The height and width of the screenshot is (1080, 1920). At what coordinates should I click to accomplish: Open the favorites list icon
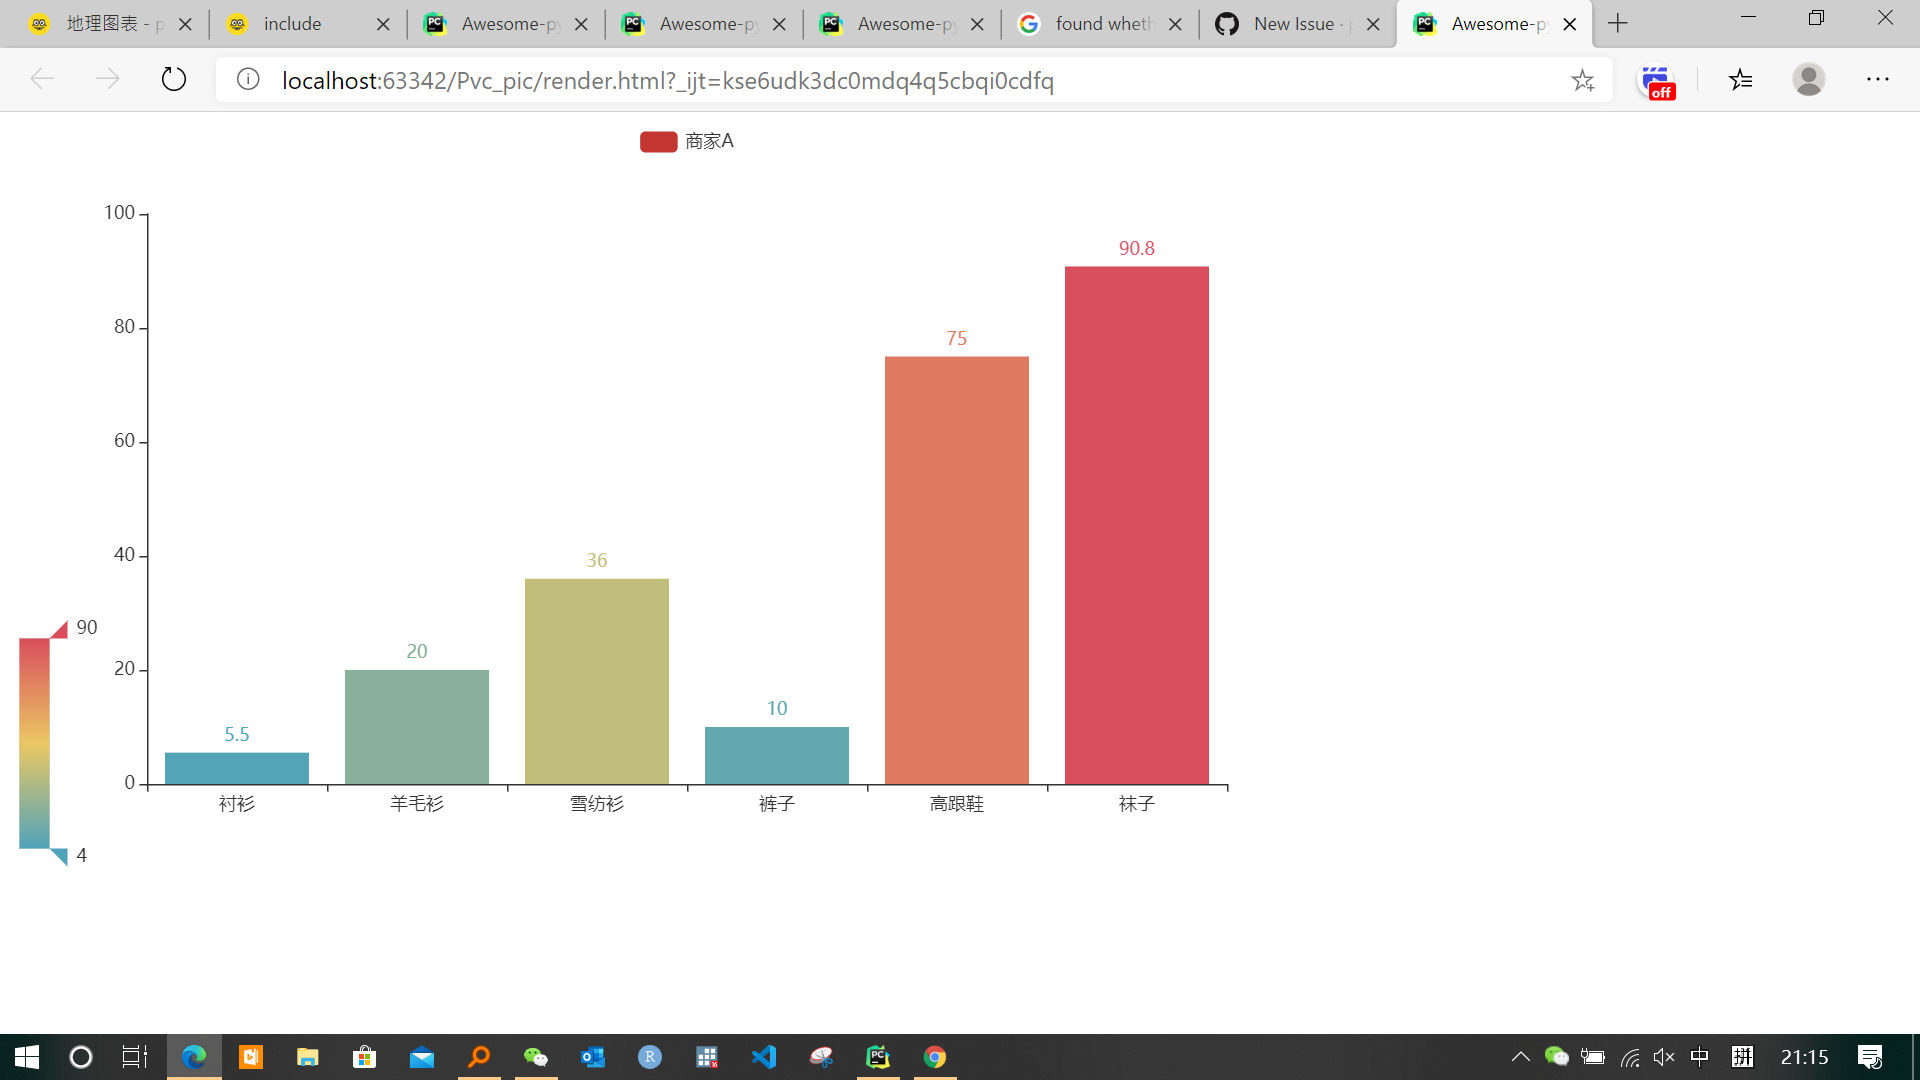click(1740, 79)
